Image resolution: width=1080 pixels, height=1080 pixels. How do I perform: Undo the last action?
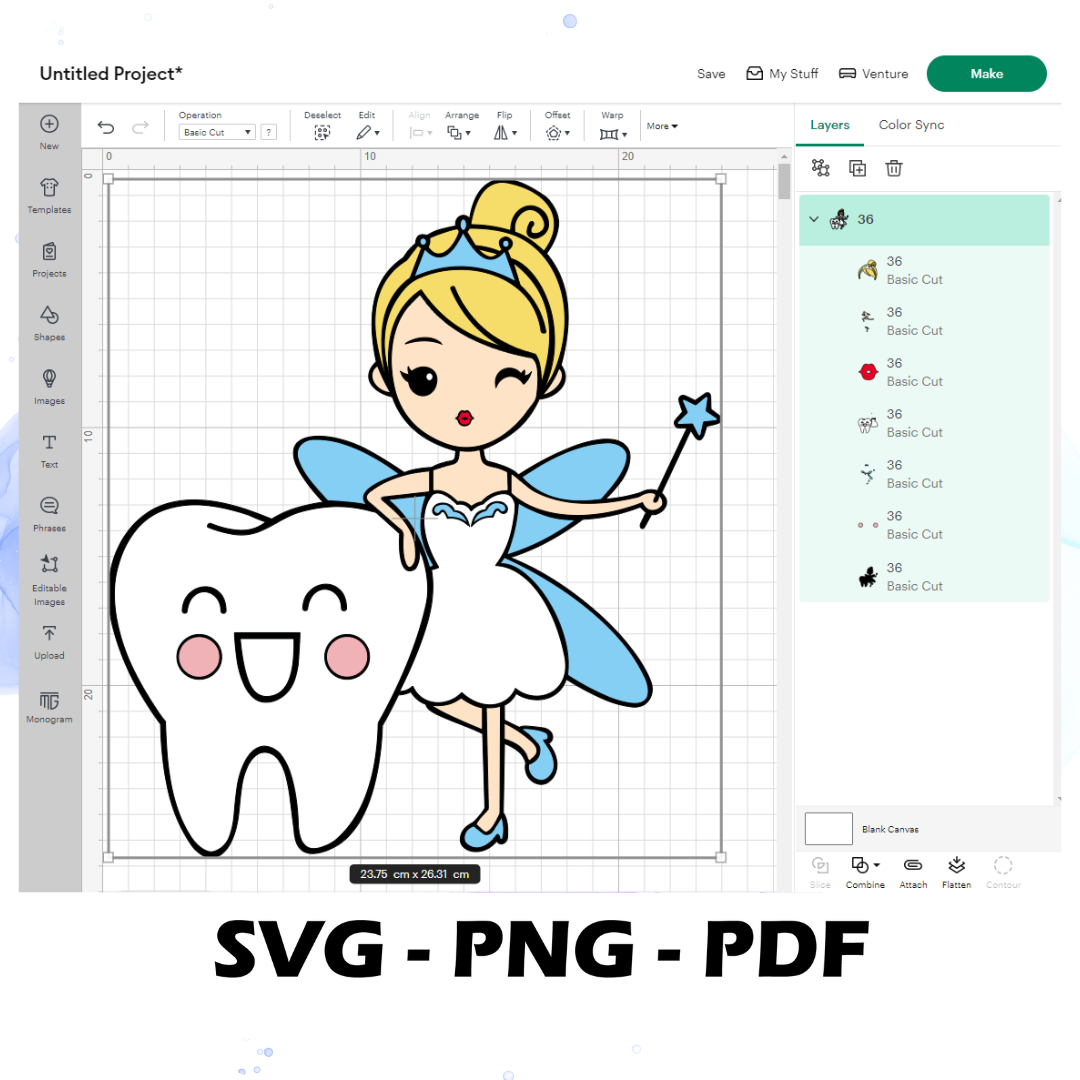[105, 127]
